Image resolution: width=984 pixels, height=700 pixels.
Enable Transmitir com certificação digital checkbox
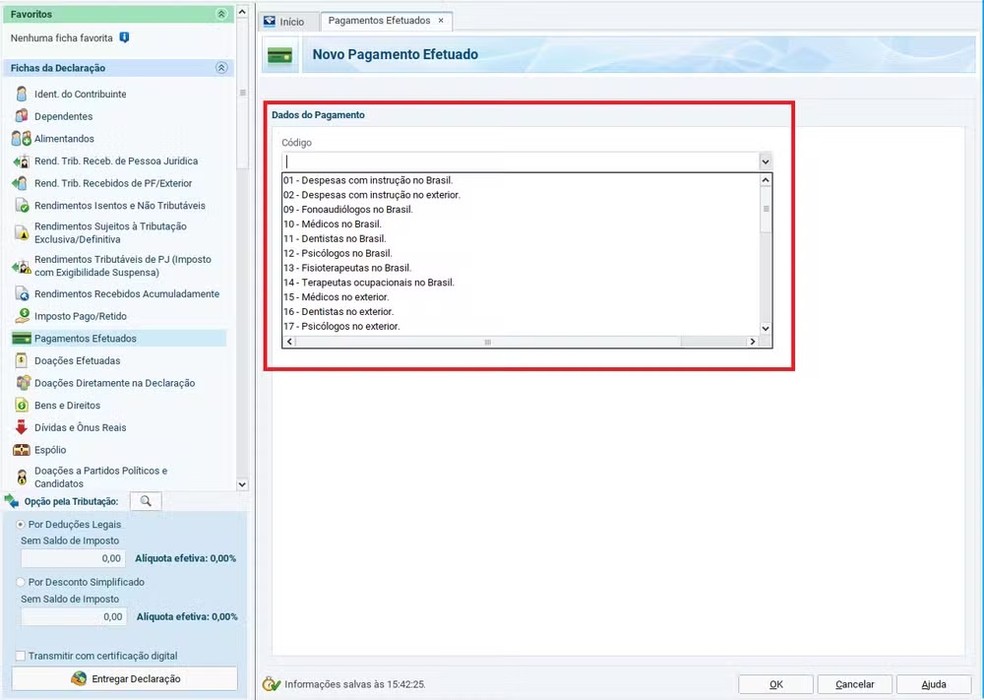point(21,656)
